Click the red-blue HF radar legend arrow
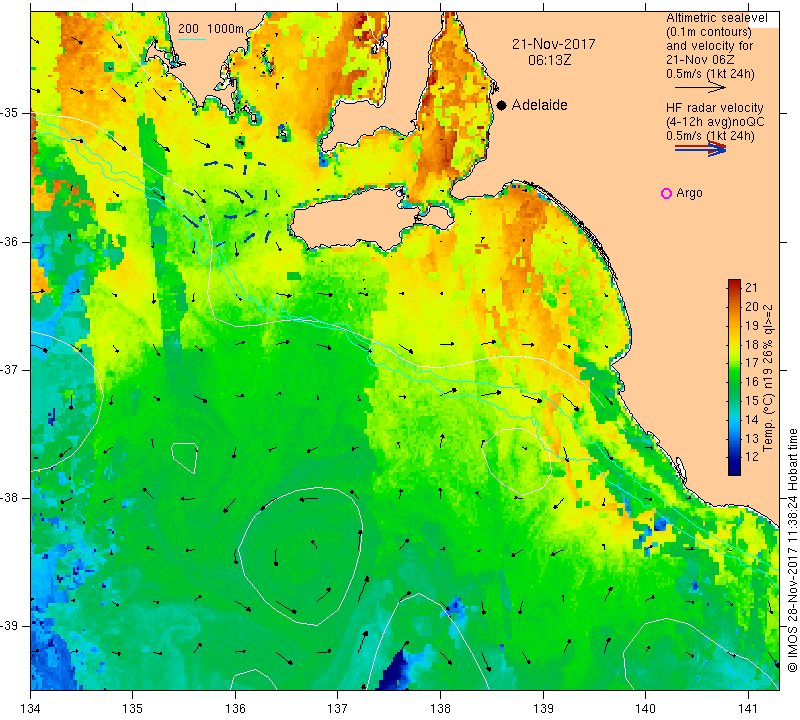This screenshot has height=720, width=800. (x=700, y=149)
